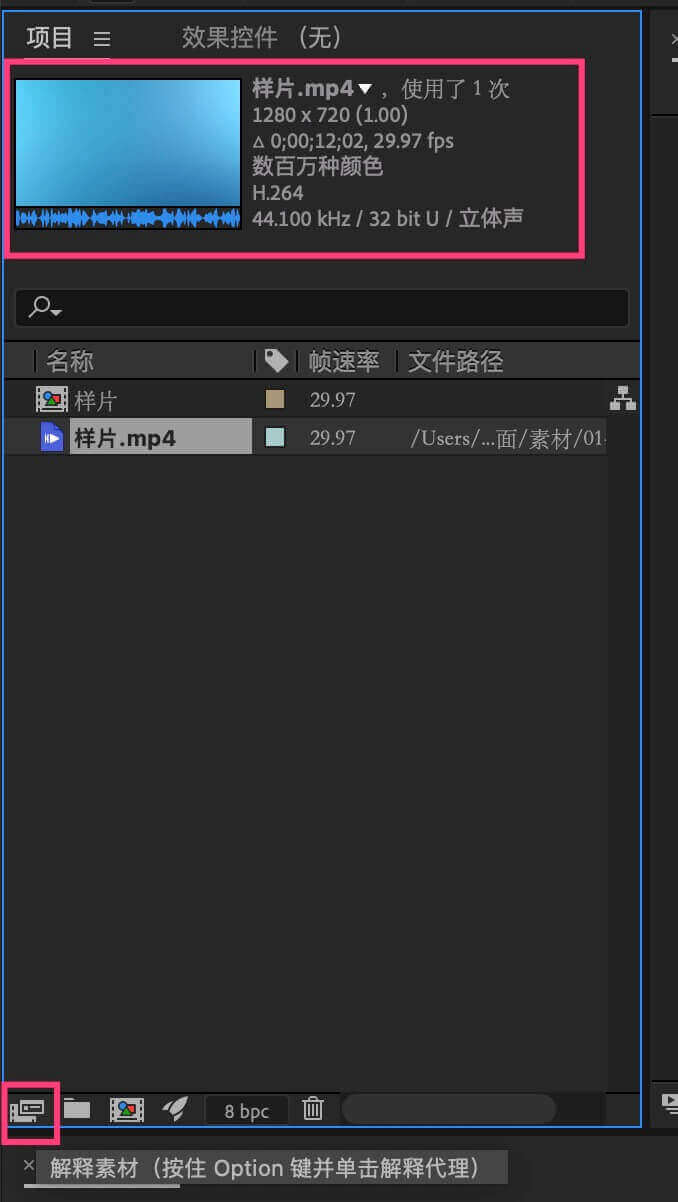Open the project flowchart icon next to 样片
Viewport: 678px width, 1202px height.
point(623,400)
